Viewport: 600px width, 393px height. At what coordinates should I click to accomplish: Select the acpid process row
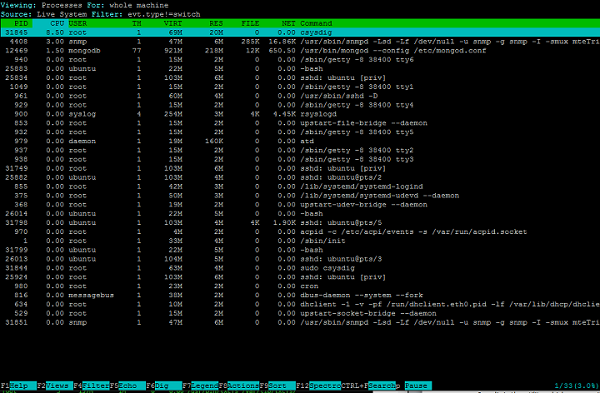point(300,232)
